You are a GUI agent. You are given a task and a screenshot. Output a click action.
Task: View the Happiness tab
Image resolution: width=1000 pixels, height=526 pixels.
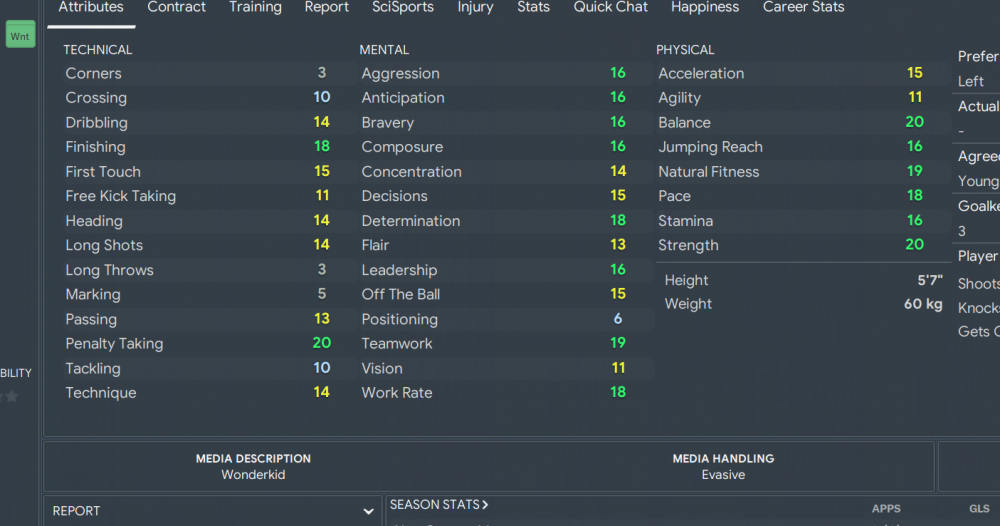pyautogui.click(x=705, y=8)
